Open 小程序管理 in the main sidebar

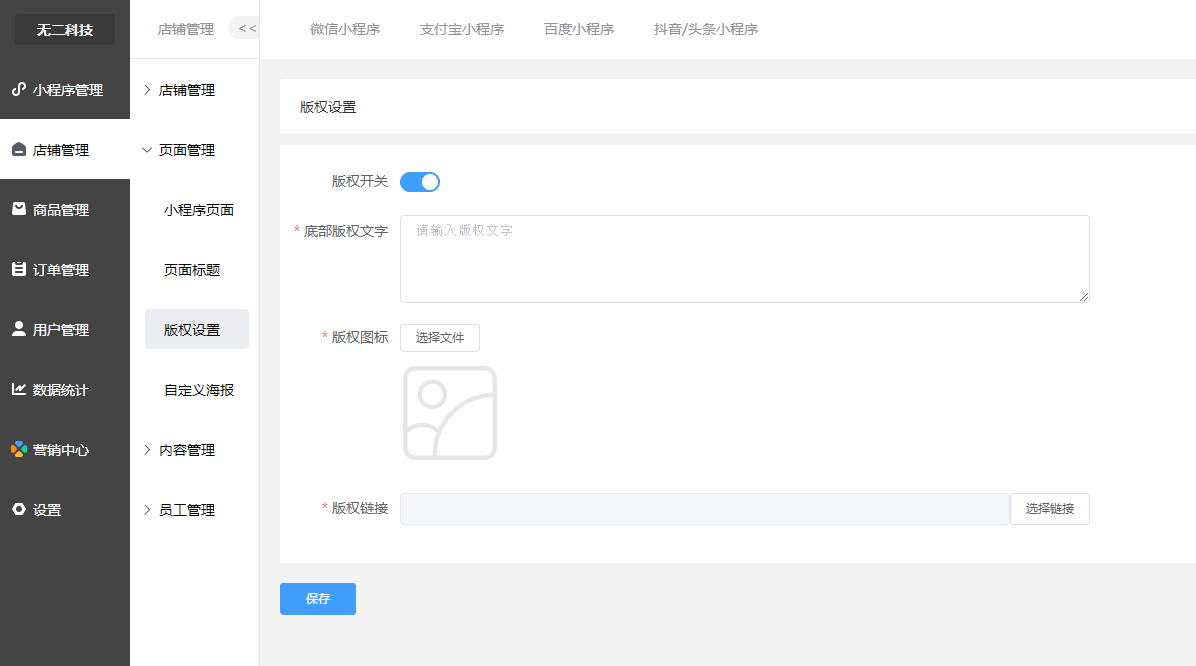tap(65, 89)
